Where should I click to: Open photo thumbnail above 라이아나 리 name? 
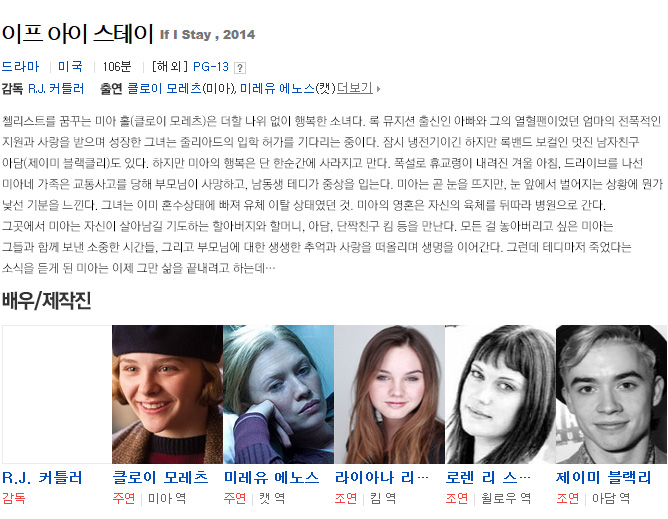point(389,394)
